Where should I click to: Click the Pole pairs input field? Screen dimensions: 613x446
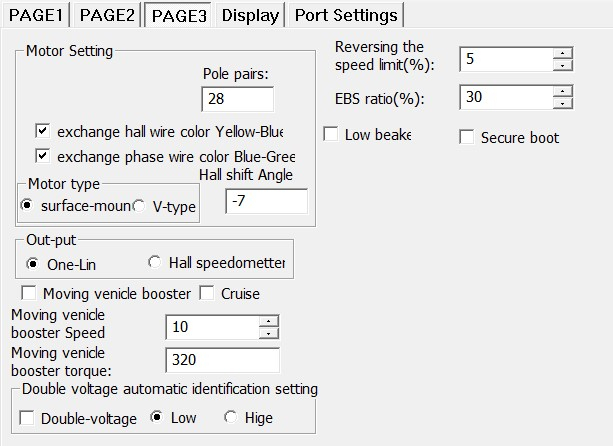point(237,99)
